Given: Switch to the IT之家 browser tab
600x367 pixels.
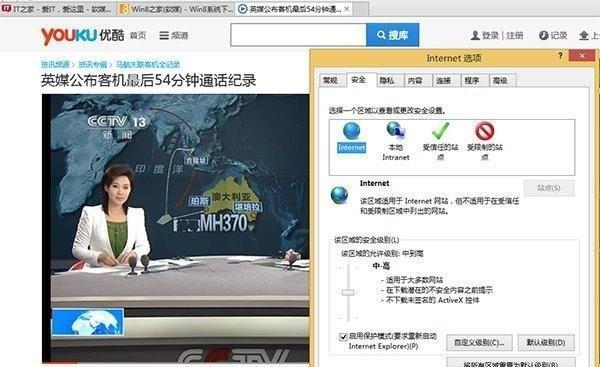Looking at the screenshot, I should point(57,8).
